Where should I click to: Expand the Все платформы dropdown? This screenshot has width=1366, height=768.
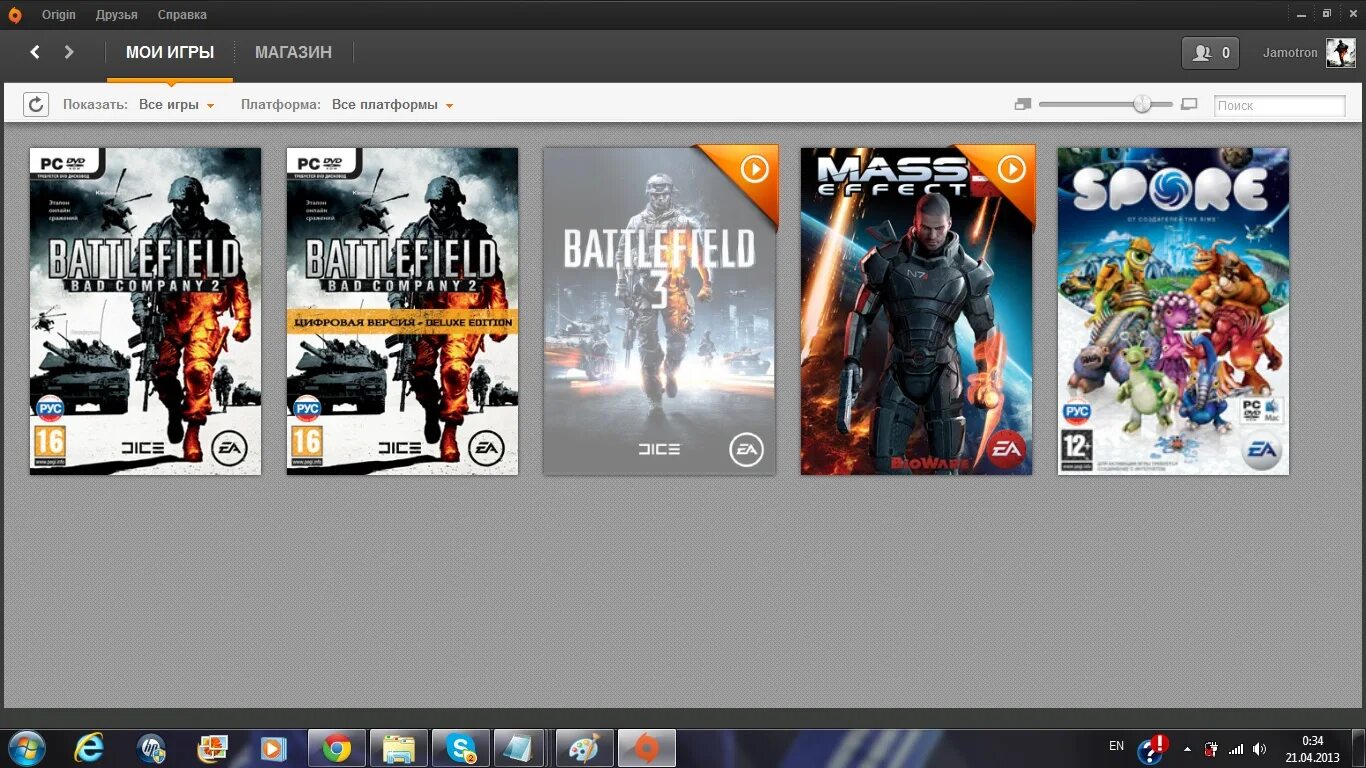coord(393,105)
